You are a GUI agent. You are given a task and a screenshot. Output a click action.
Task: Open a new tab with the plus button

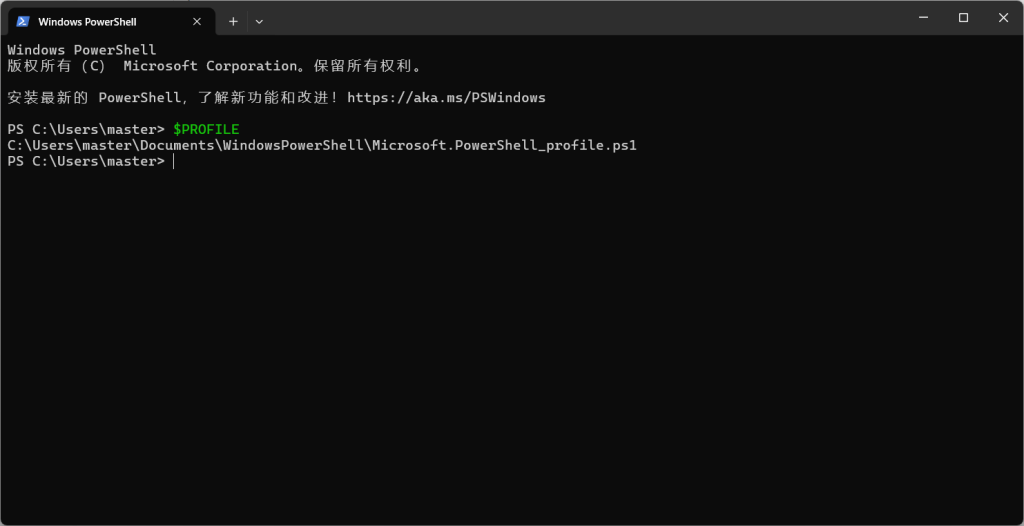click(233, 22)
